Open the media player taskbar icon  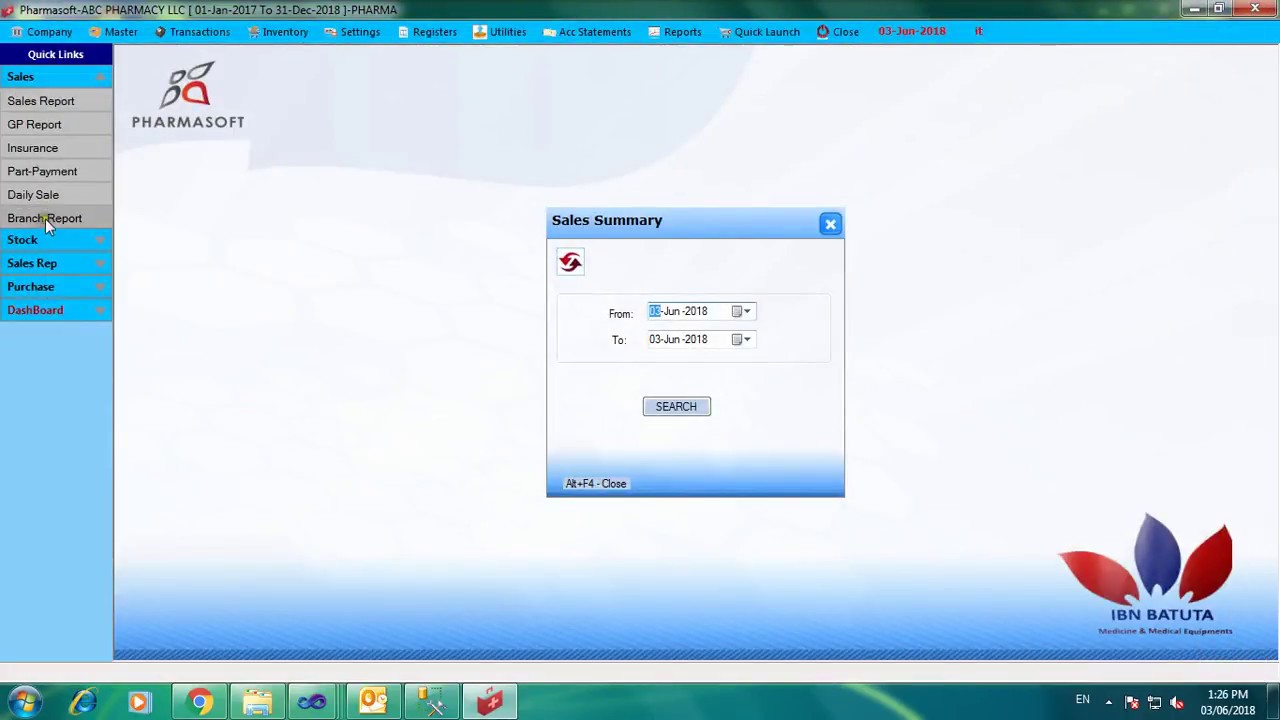(139, 702)
